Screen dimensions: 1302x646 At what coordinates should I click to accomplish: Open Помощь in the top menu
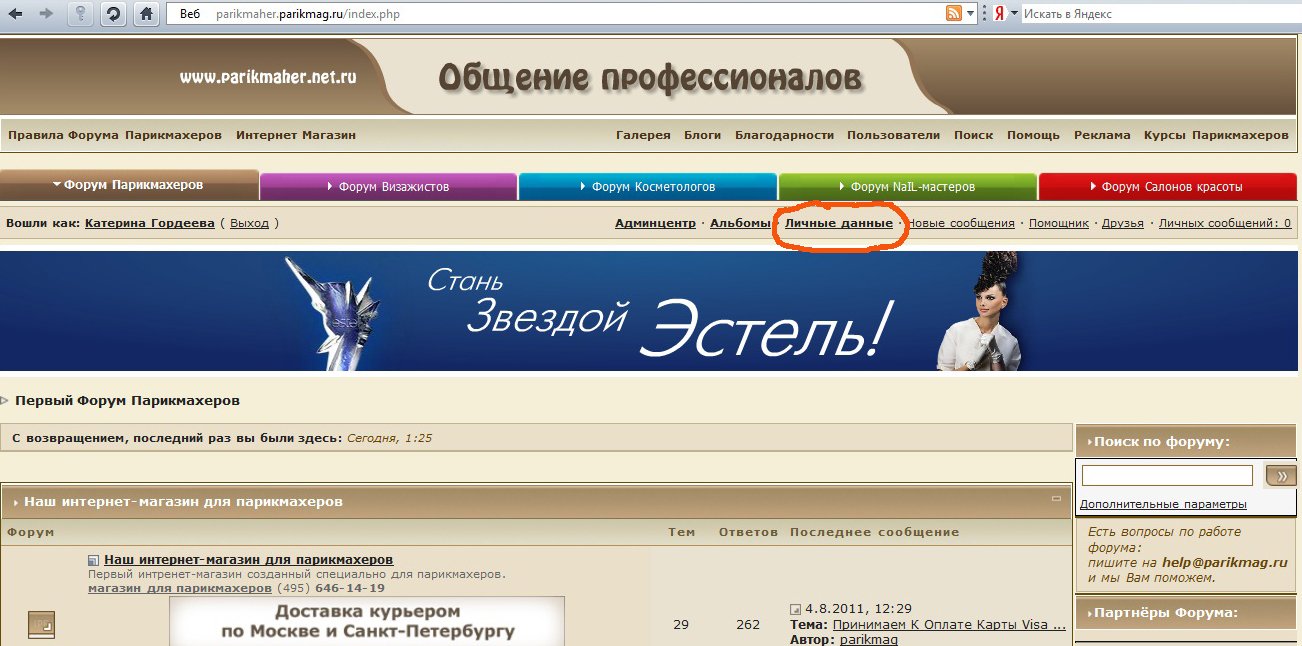[1033, 135]
